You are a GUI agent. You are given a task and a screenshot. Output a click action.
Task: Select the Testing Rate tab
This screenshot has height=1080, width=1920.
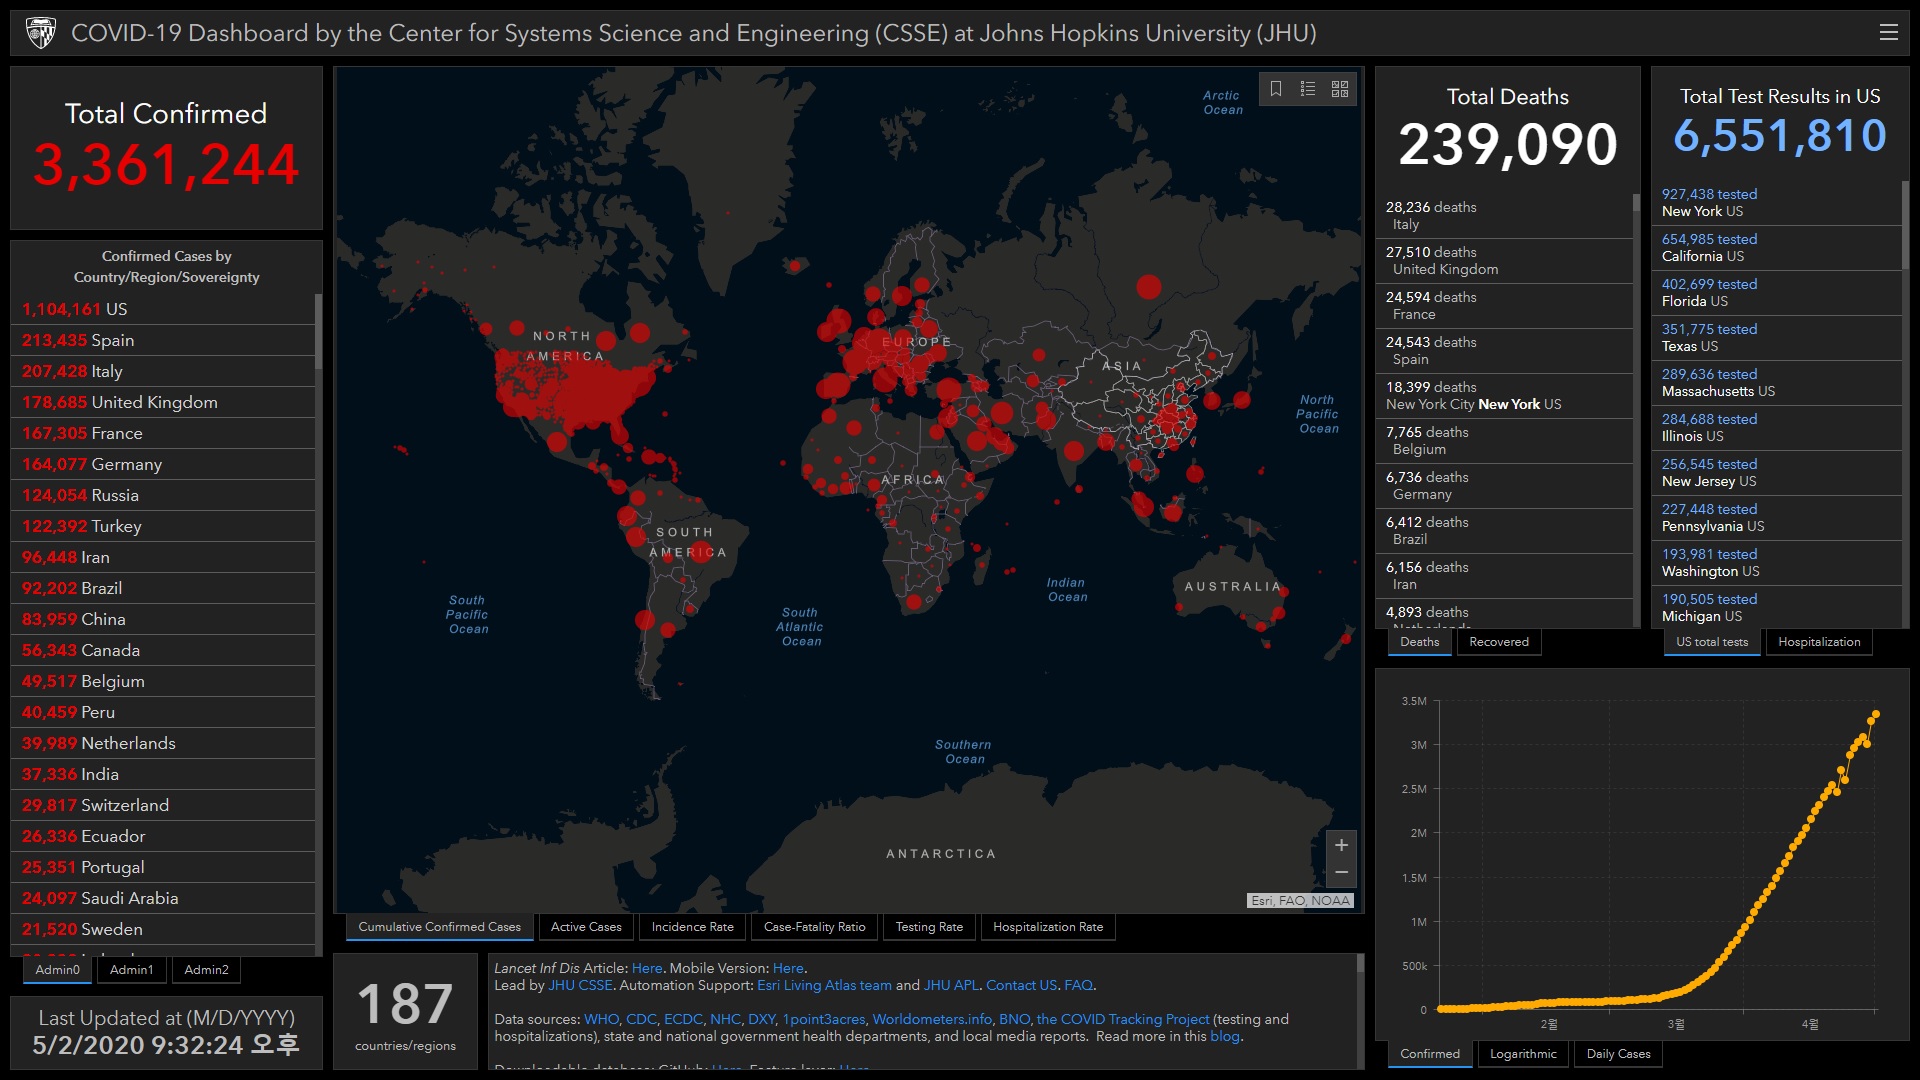(929, 927)
